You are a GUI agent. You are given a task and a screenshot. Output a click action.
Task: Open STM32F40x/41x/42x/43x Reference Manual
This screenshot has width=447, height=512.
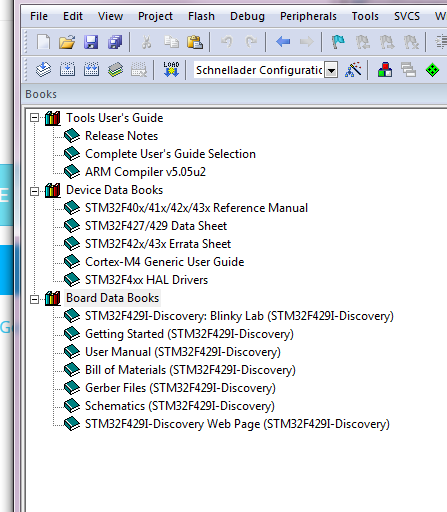coord(196,208)
